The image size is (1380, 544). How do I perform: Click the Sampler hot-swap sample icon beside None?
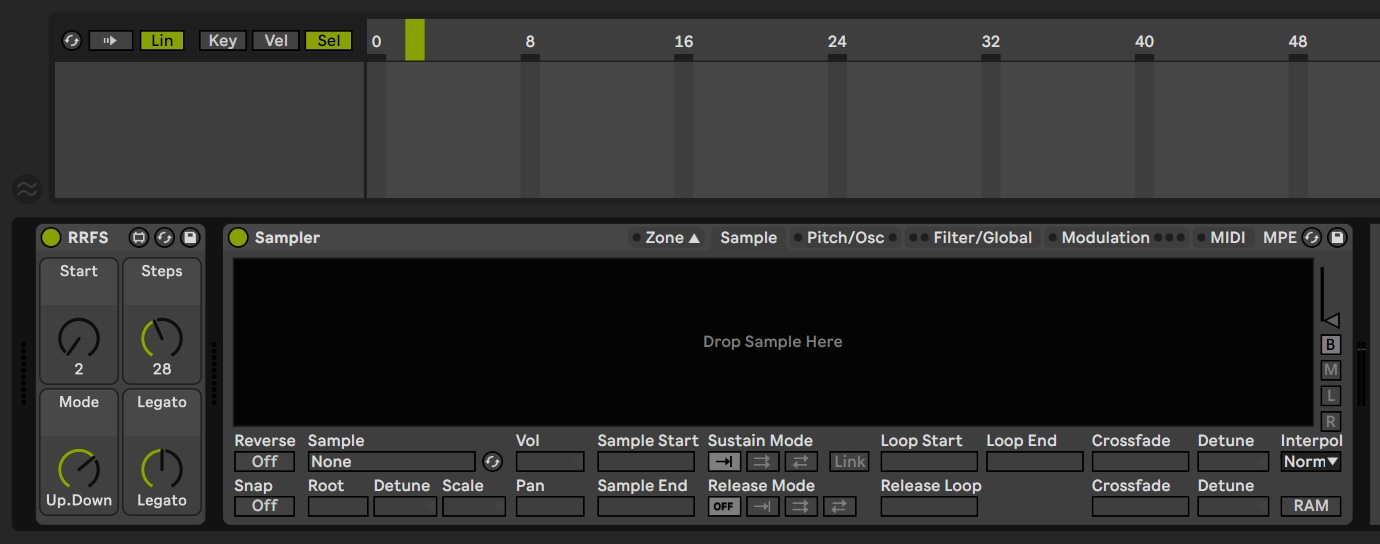click(x=491, y=462)
